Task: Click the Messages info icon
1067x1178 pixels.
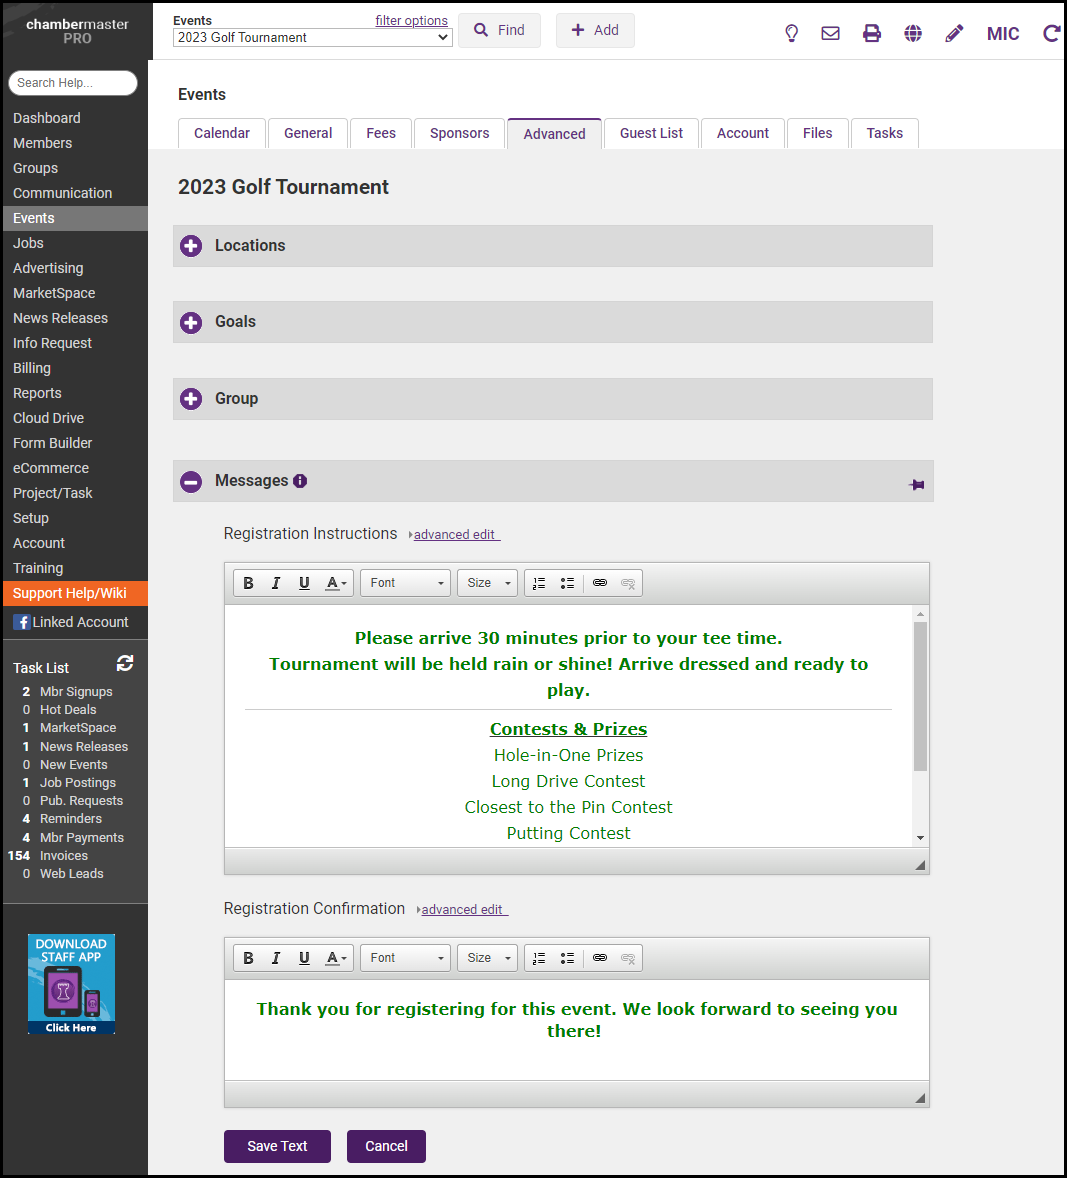Action: pyautogui.click(x=300, y=481)
